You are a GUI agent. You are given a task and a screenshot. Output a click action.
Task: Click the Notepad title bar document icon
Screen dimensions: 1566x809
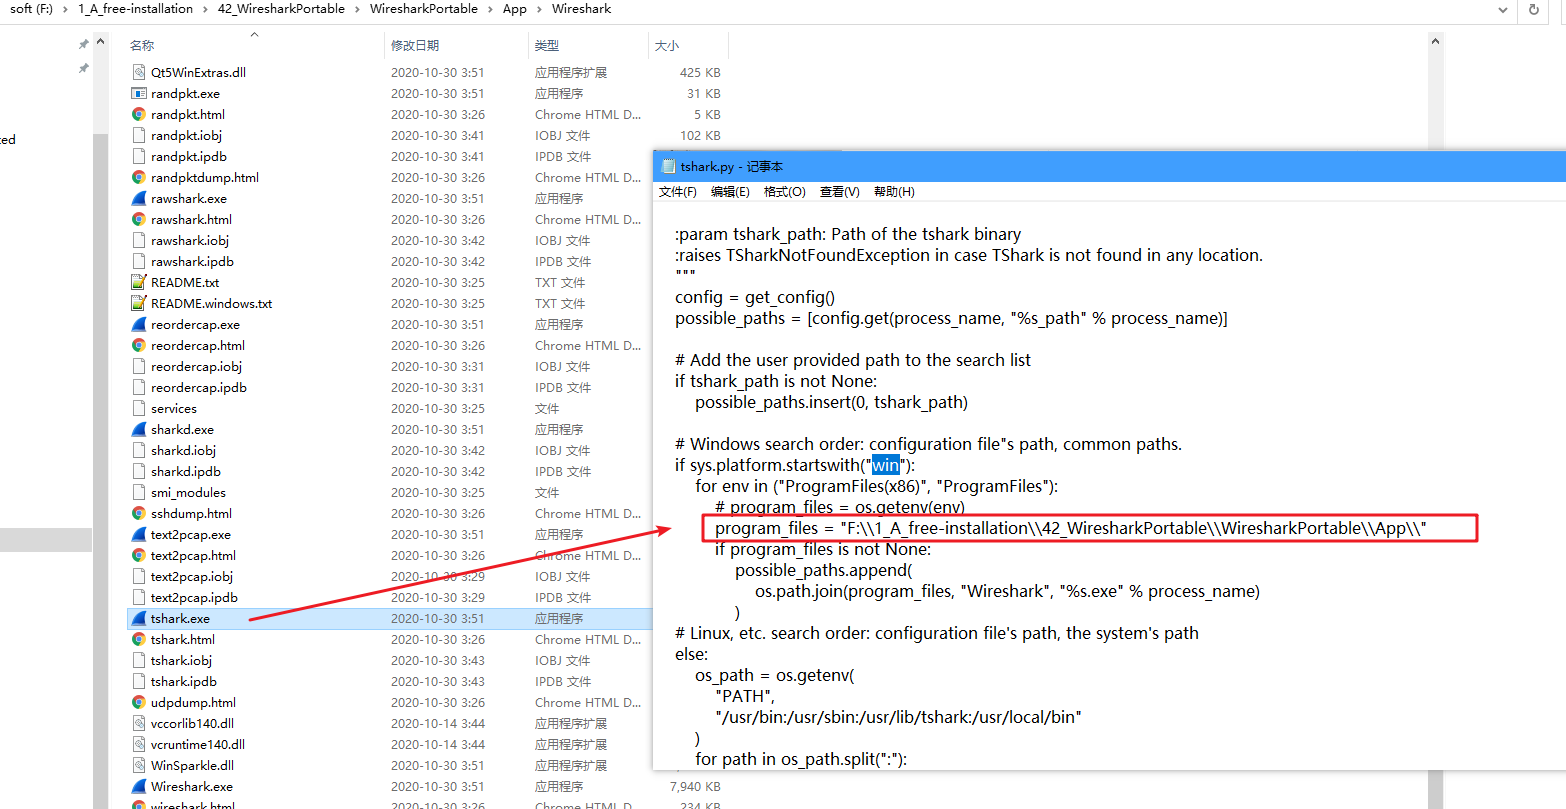[669, 166]
